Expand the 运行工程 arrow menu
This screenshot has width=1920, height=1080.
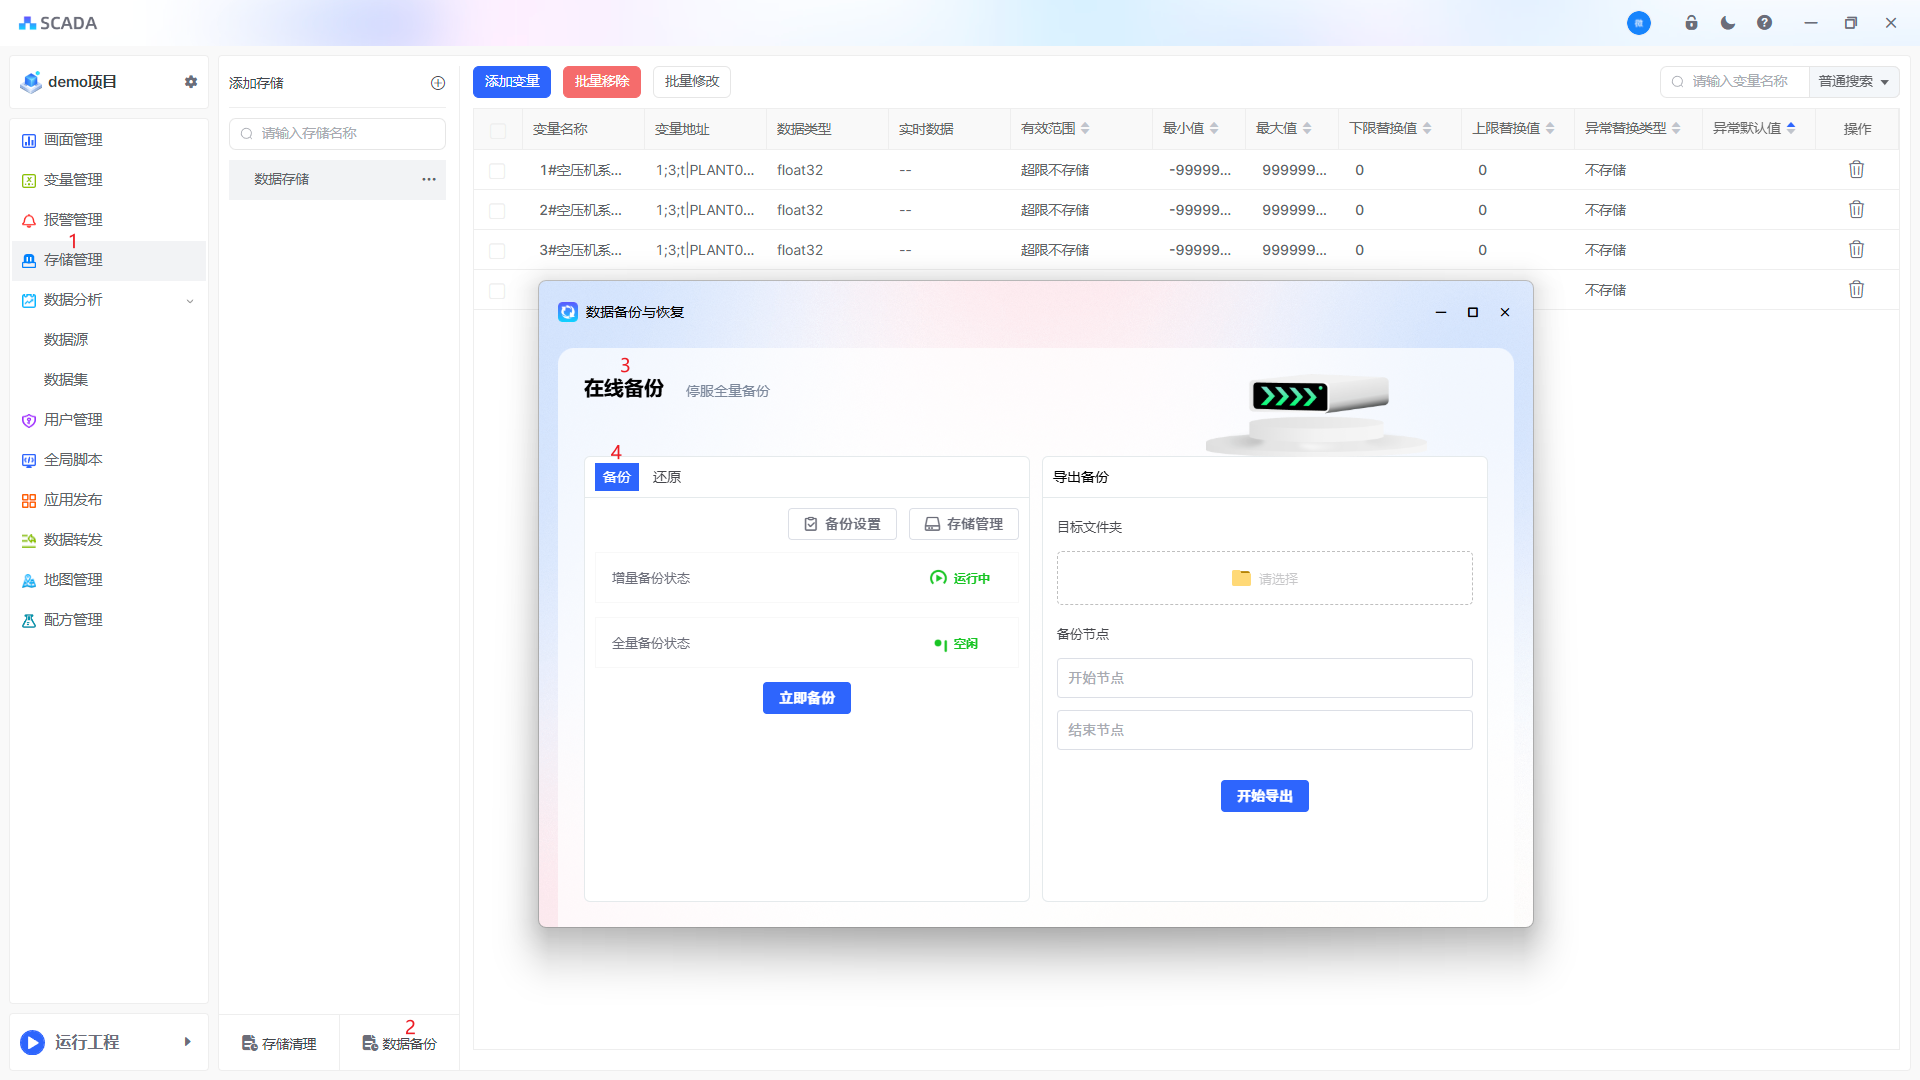point(187,1042)
